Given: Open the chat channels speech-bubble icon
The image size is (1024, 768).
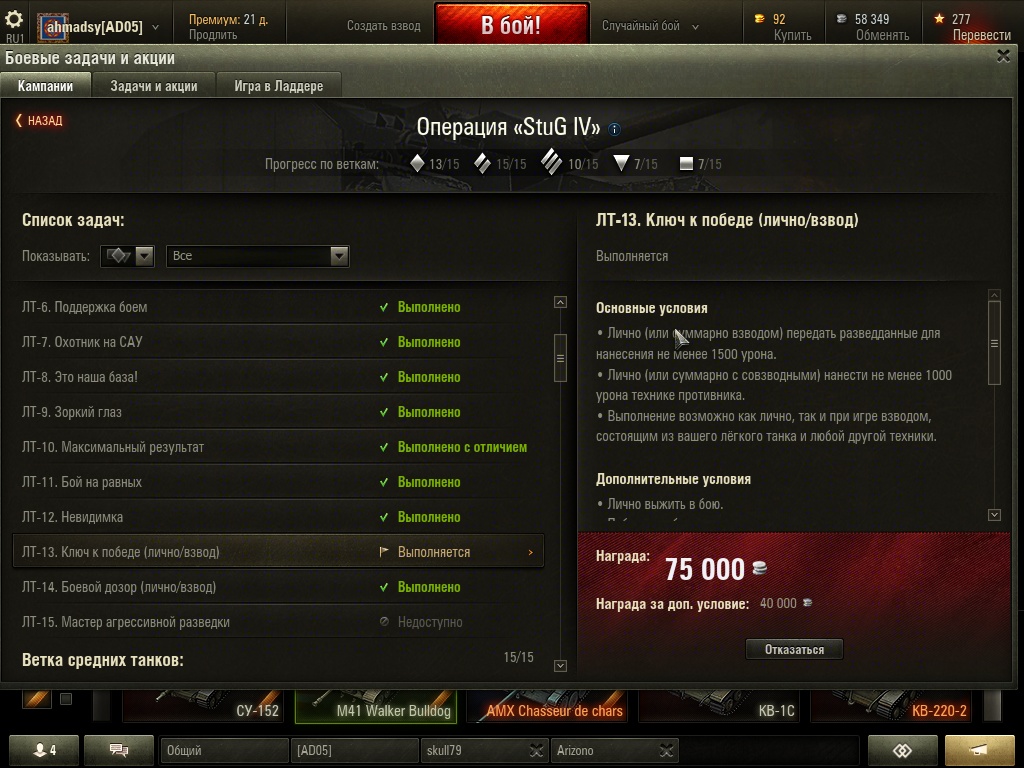Looking at the screenshot, I should click(x=119, y=750).
